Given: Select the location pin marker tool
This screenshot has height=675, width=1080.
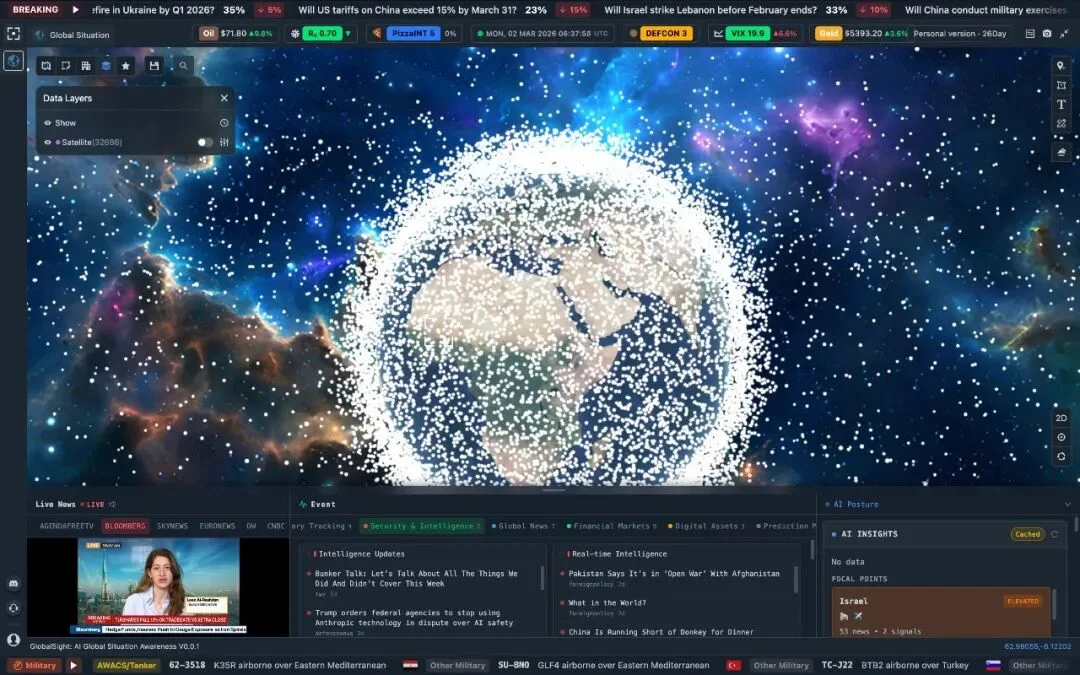Looking at the screenshot, I should [1061, 66].
